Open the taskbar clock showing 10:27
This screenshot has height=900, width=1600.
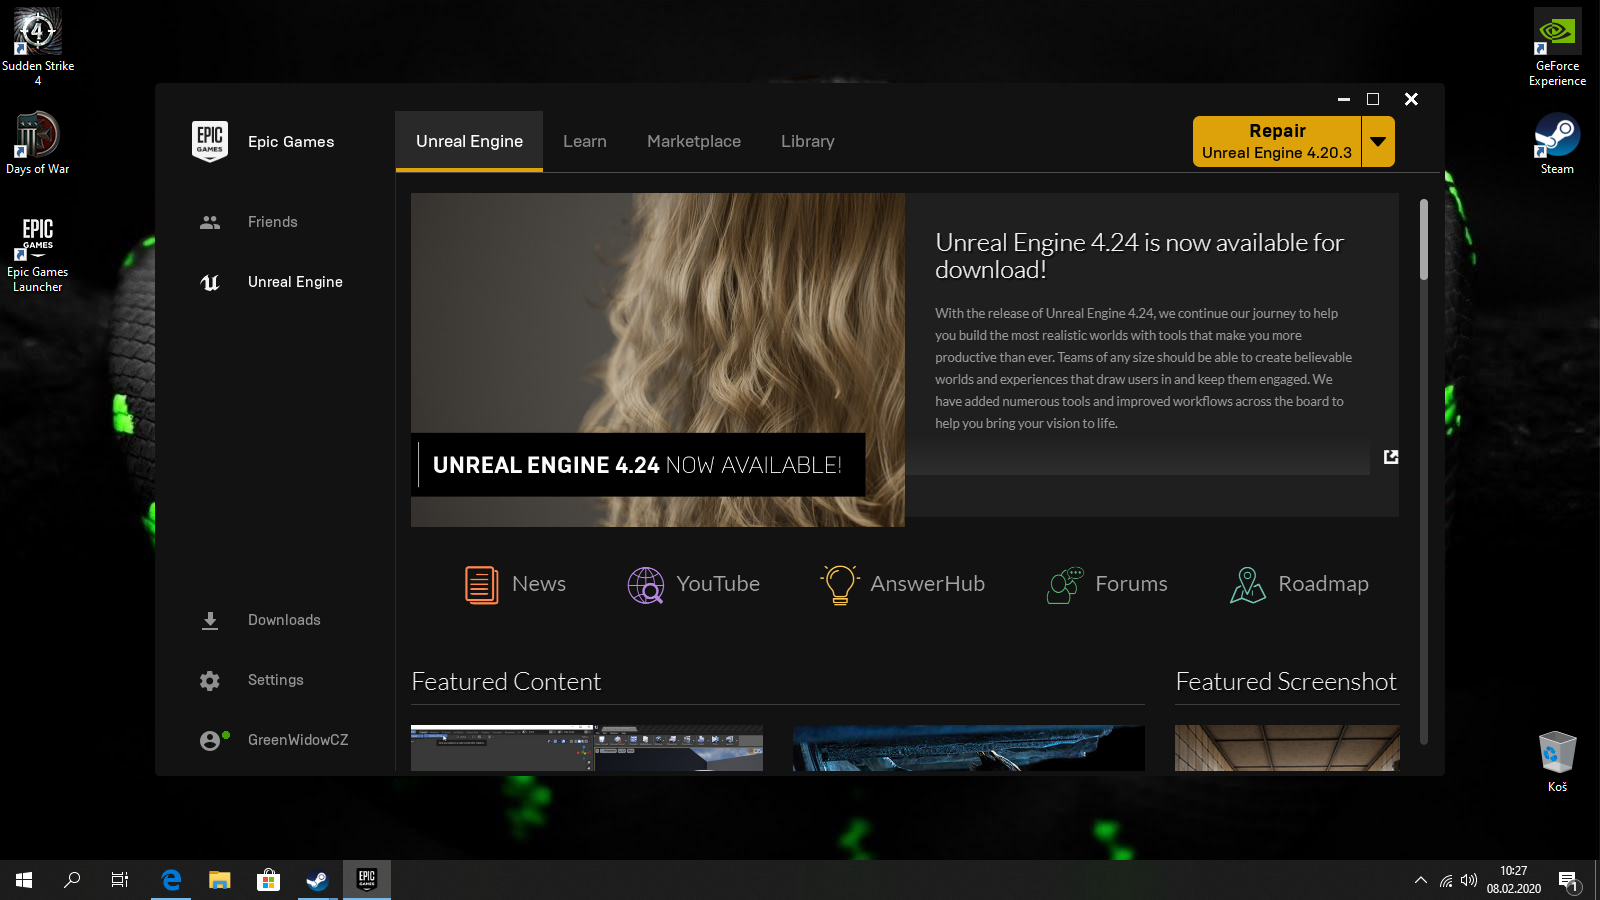pos(1513,880)
